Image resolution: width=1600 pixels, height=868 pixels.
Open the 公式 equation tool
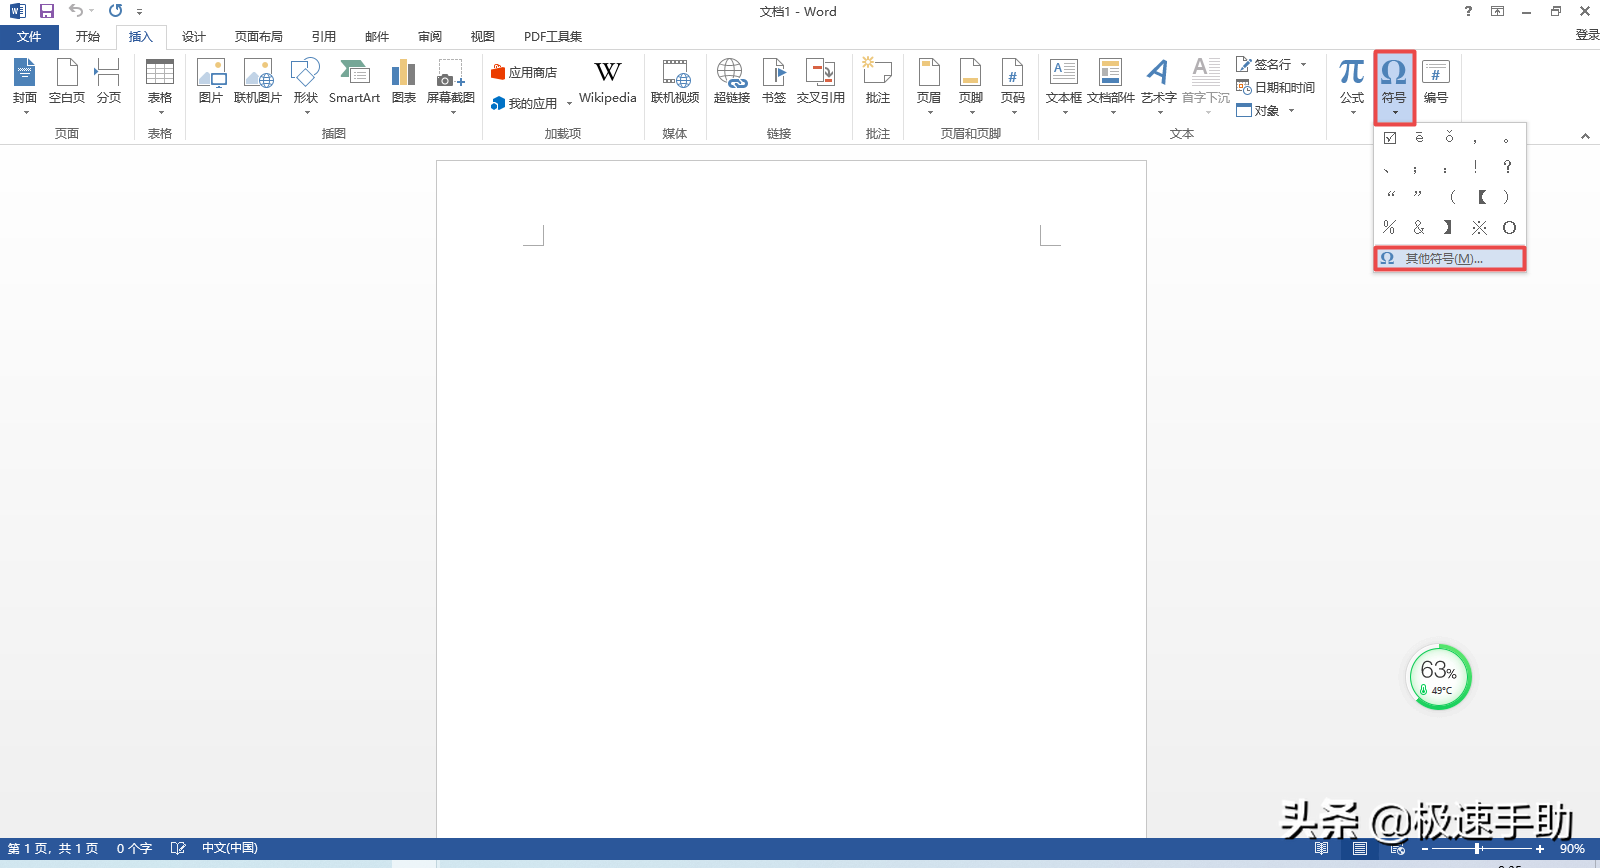(1352, 81)
